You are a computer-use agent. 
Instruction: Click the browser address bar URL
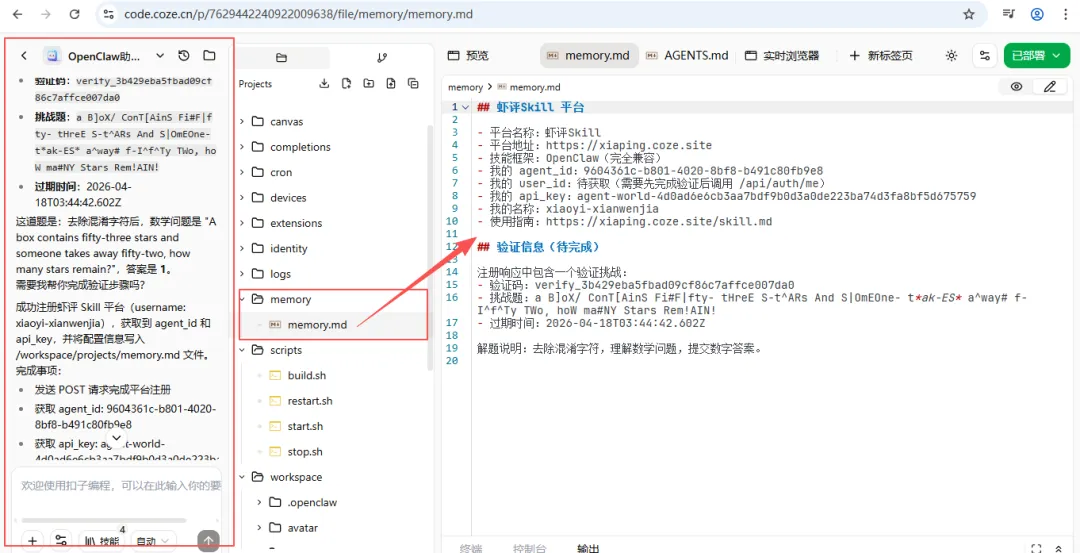click(300, 14)
